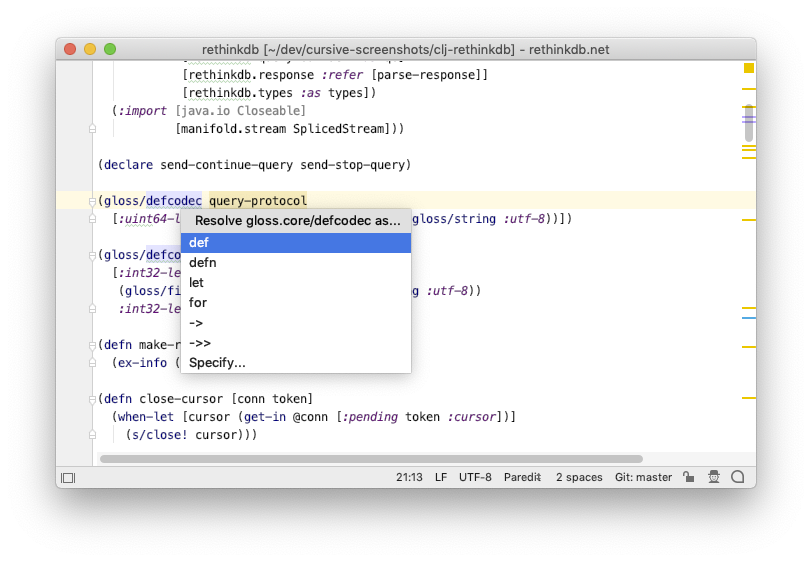The image size is (812, 562).
Task: Click 'defcodec' in the highlighted line
Action: pyautogui.click(x=174, y=201)
